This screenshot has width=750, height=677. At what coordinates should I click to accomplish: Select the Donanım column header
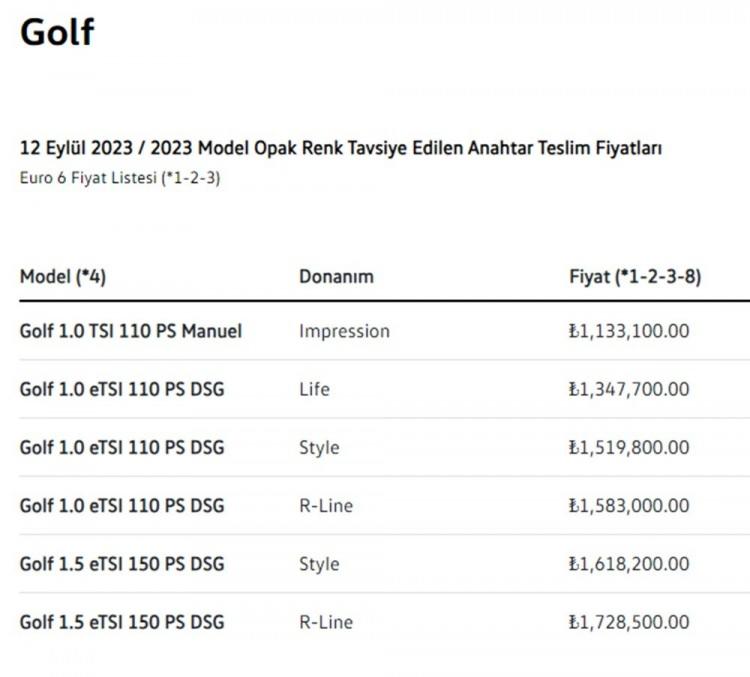[x=336, y=277]
